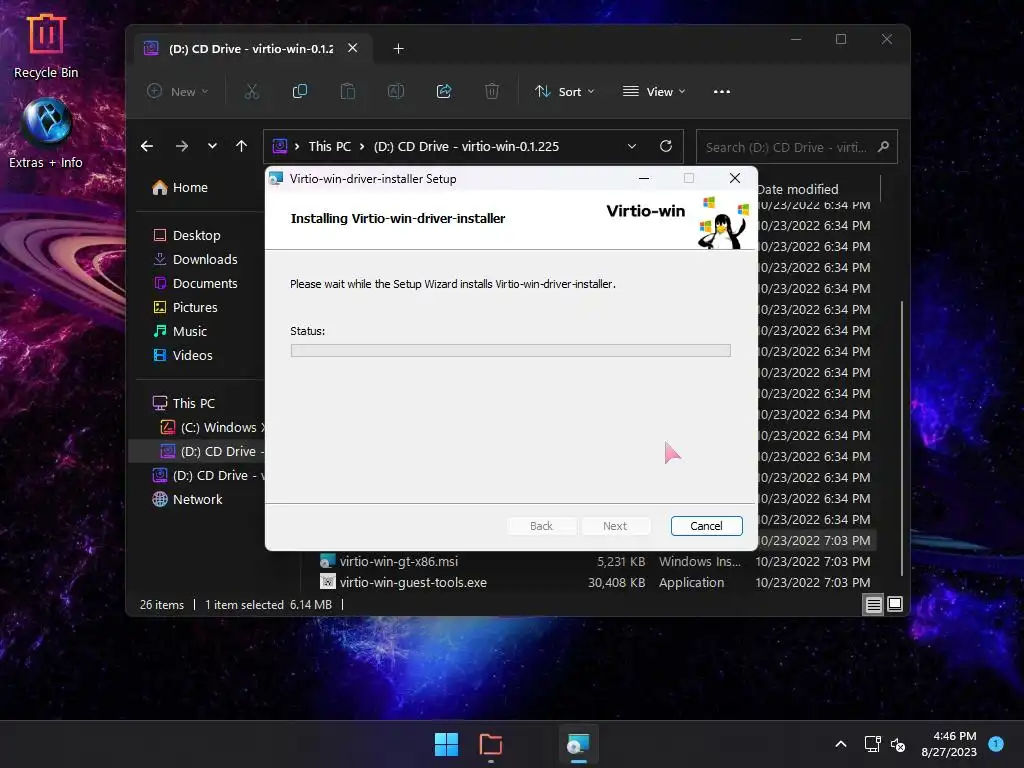This screenshot has height=768, width=1024.
Task: Switch to large thumbnails view icon
Action: (x=895, y=605)
